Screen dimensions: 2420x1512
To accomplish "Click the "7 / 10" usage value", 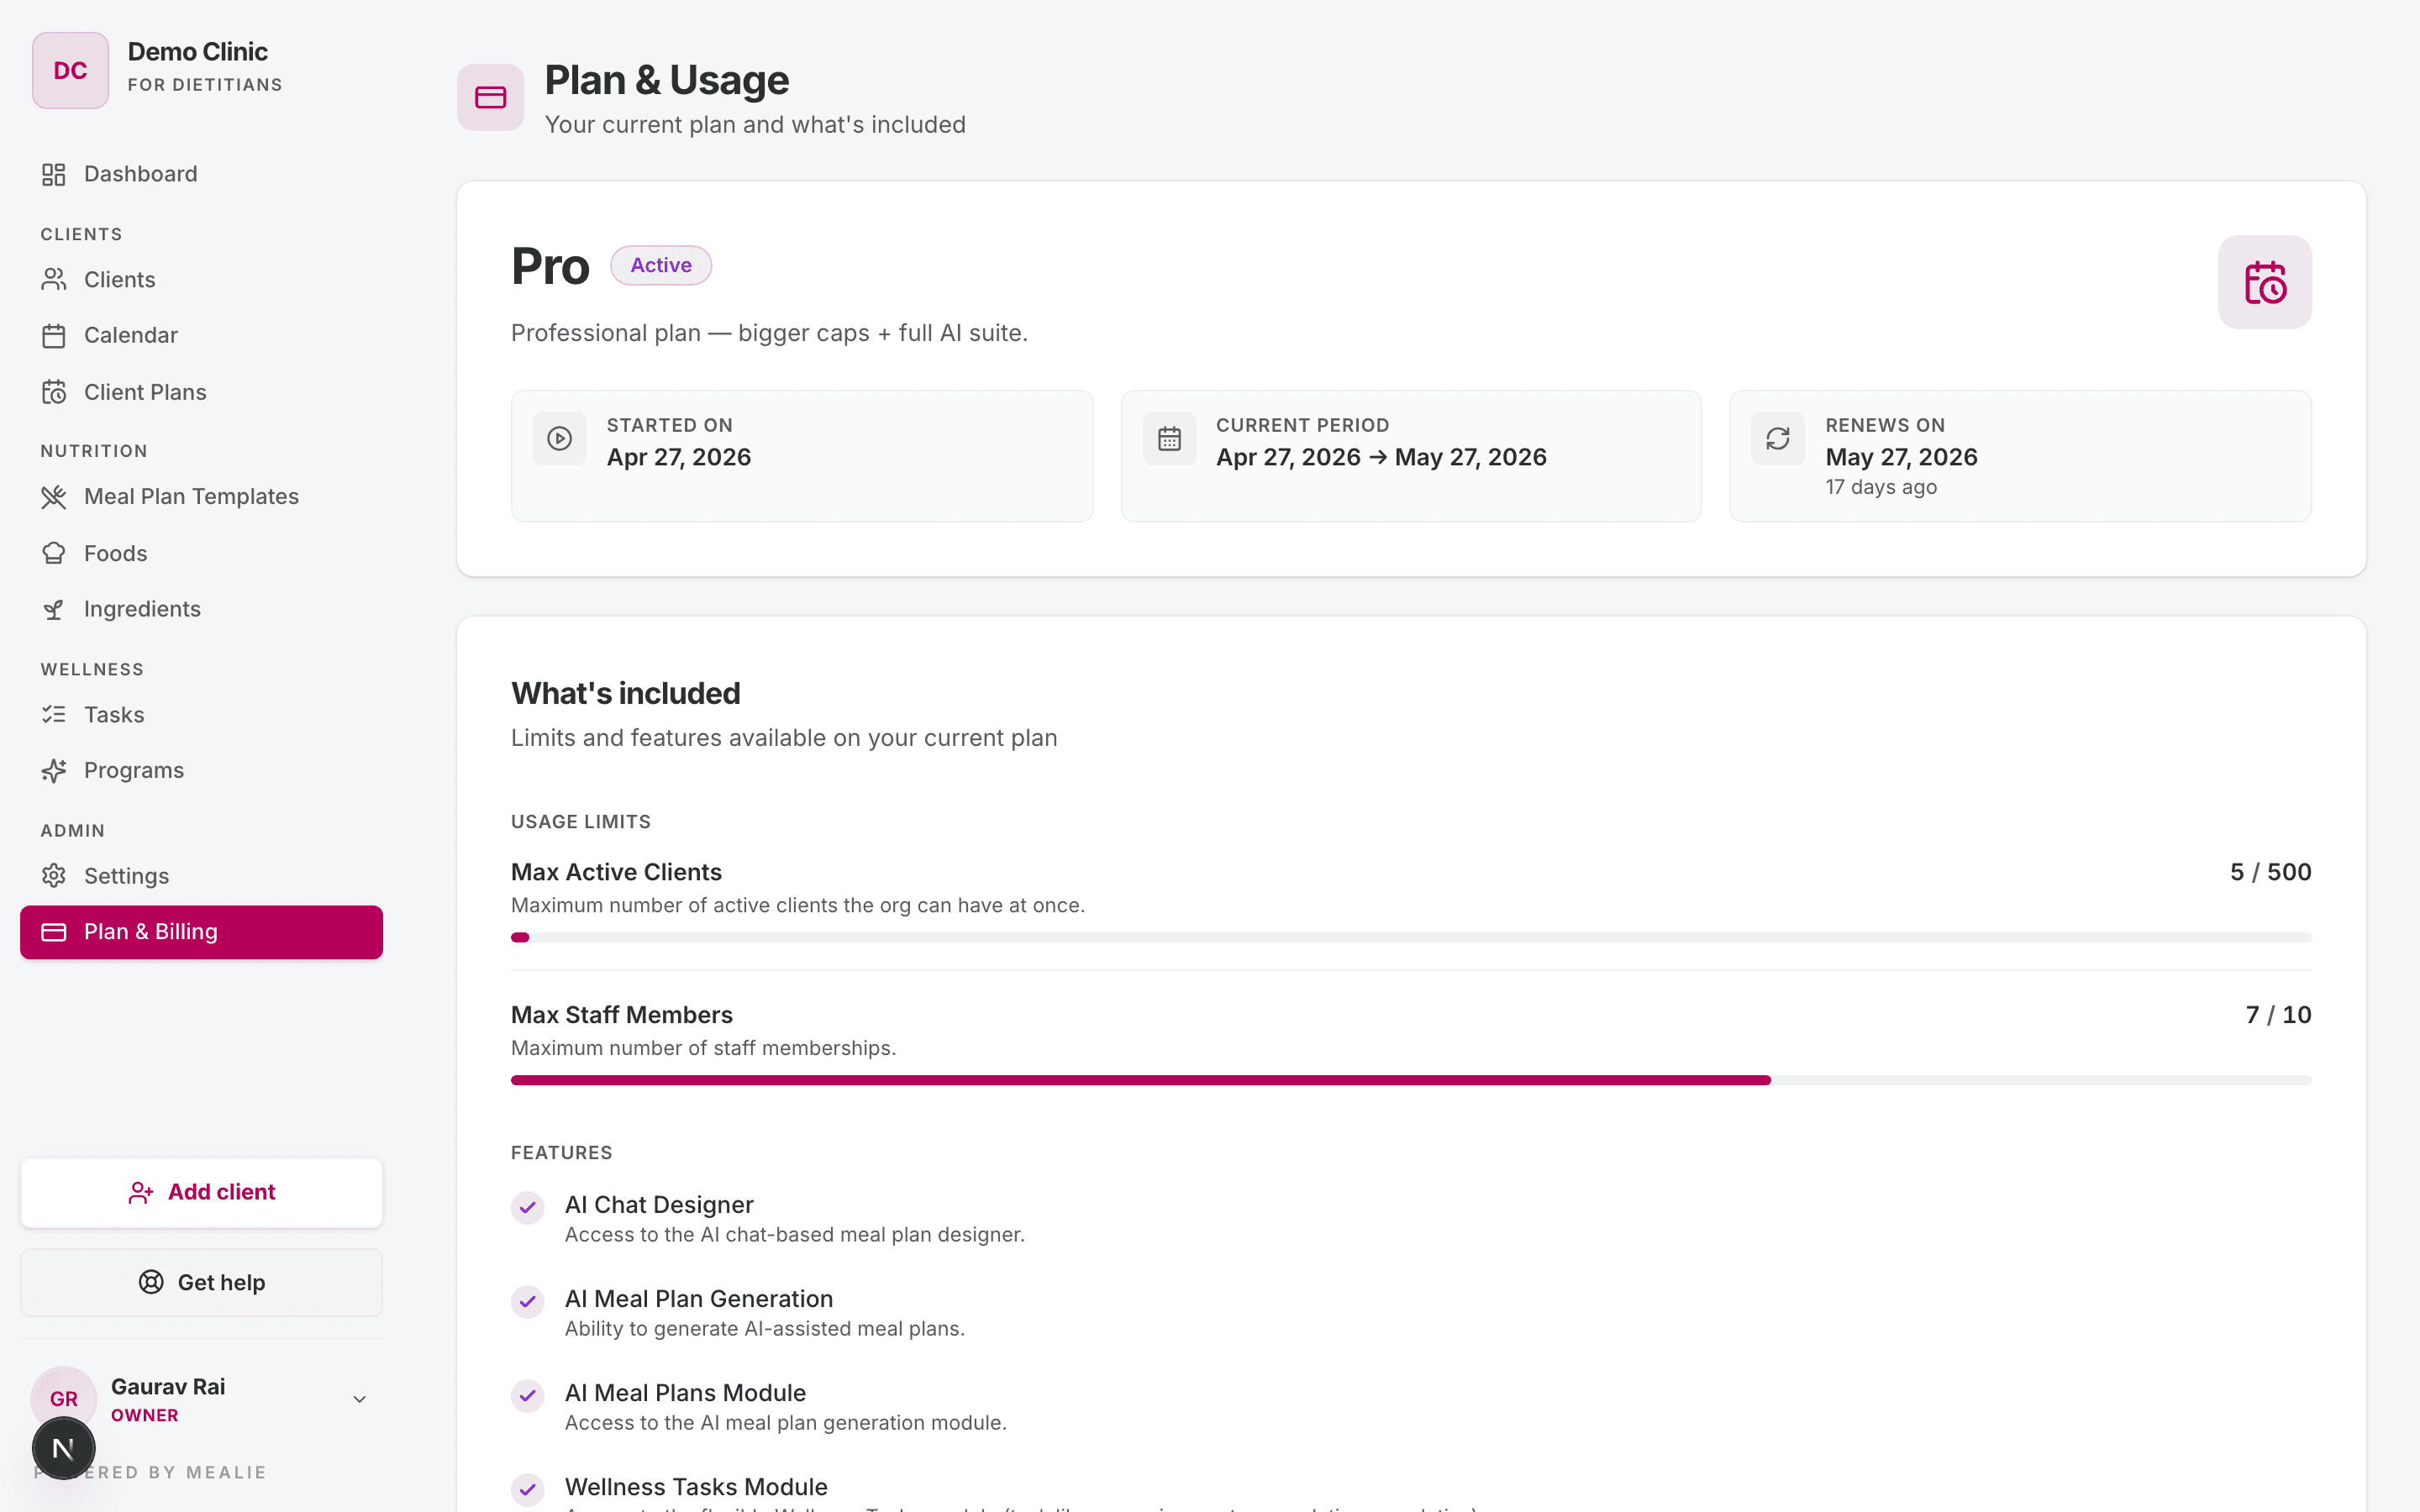I will click(x=2278, y=1015).
